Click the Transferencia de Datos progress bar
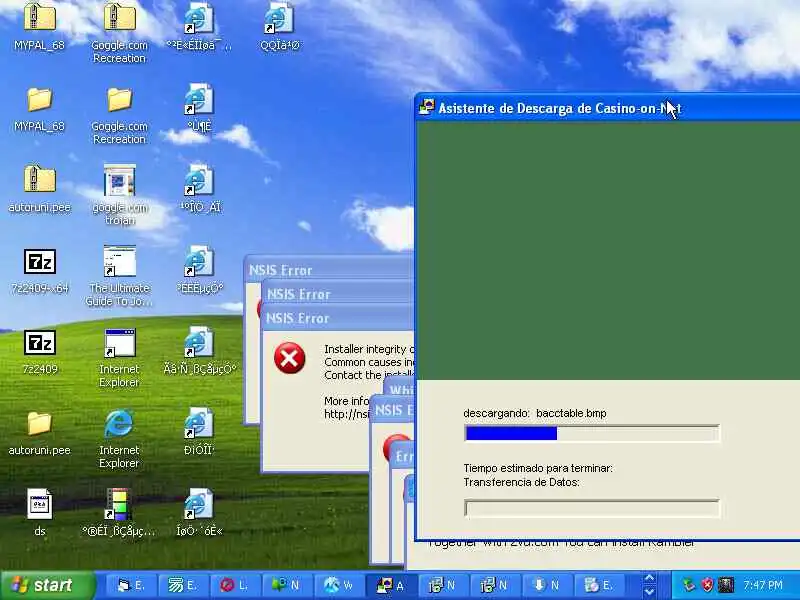This screenshot has height=600, width=800. pos(592,509)
